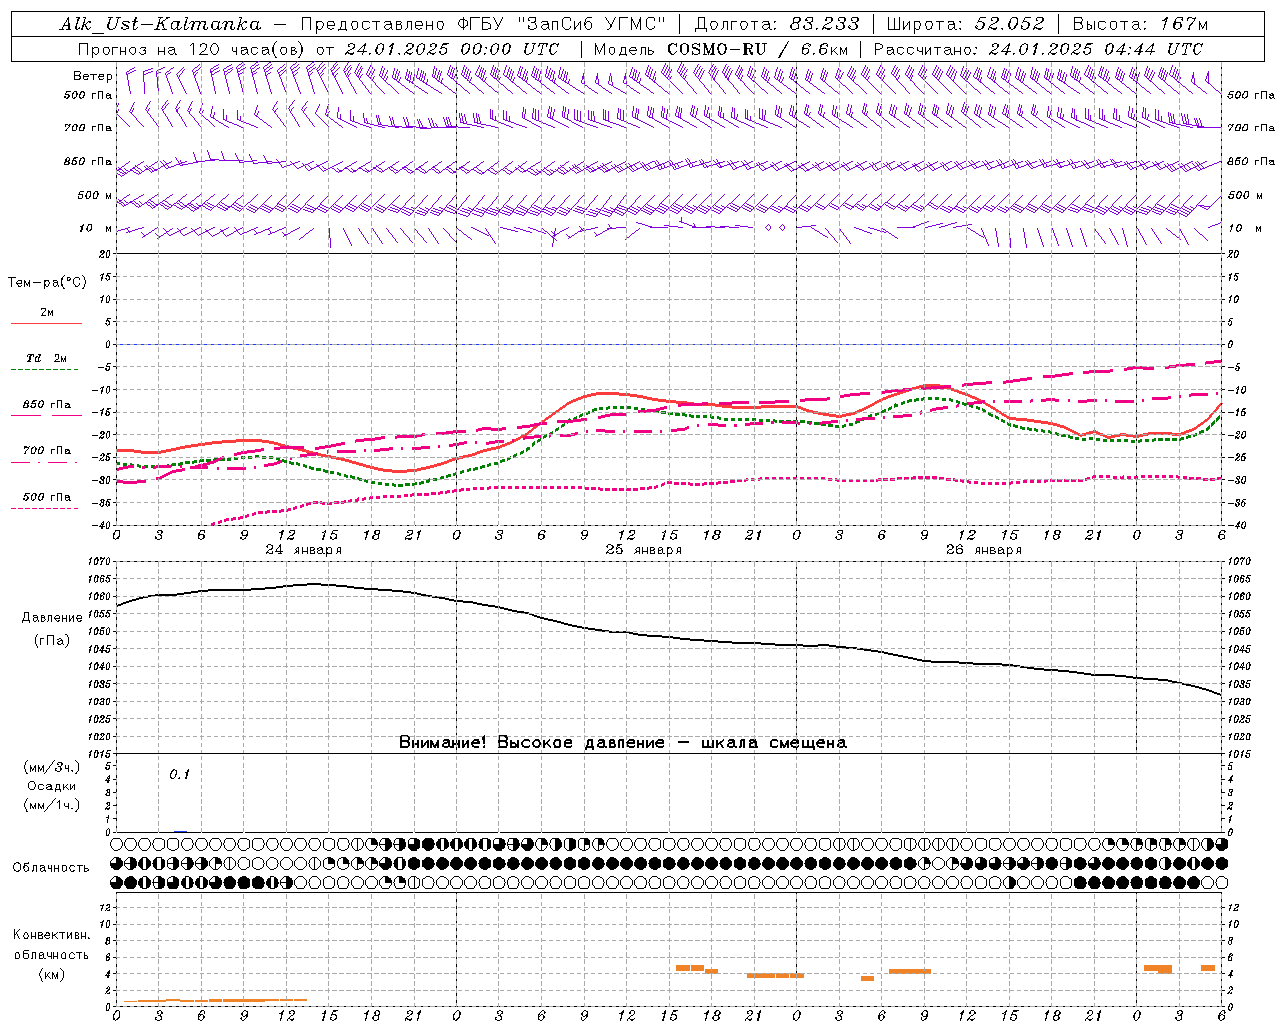Click the 0.1 precipitation value
The image size is (1280, 1024).
[179, 774]
